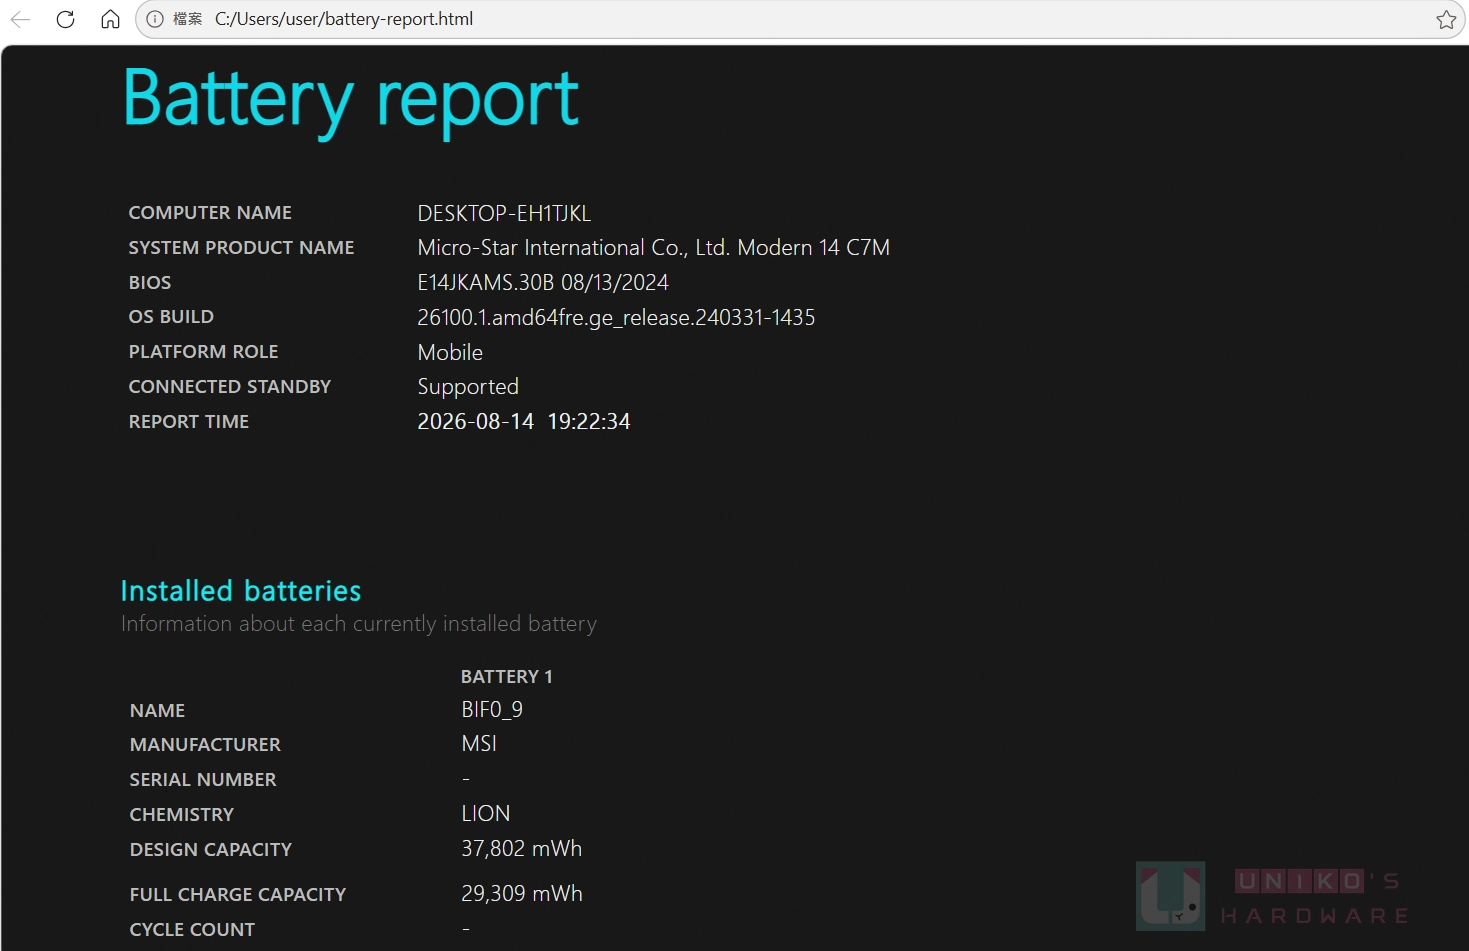Select OS build value 26100.1.amd64fre.ge_release
Viewport: 1469px width, 951px height.
tap(616, 318)
